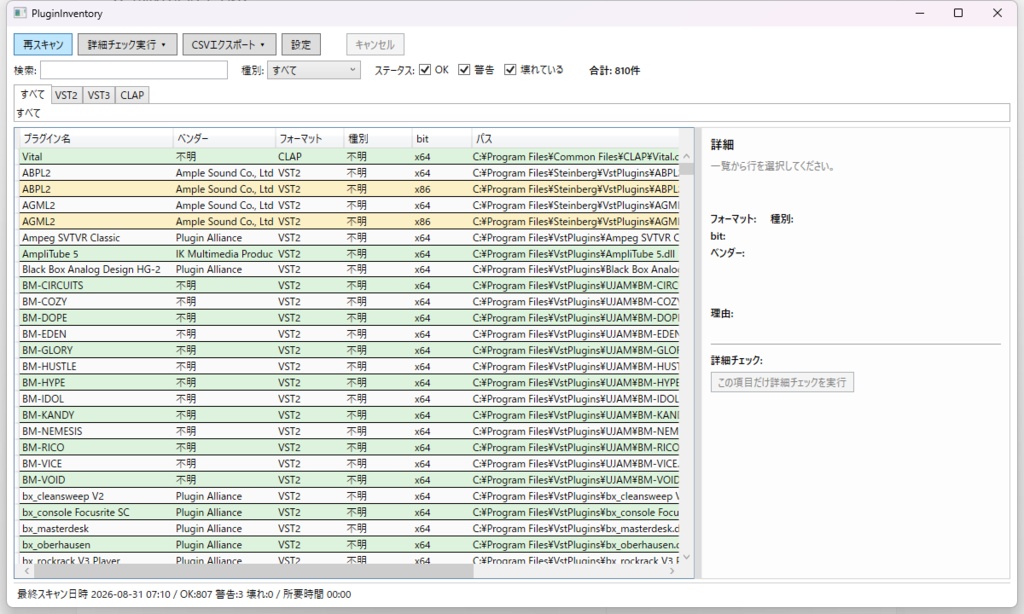Click the PluginInventory app icon in title bar
The image size is (1024, 614).
(x=20, y=13)
